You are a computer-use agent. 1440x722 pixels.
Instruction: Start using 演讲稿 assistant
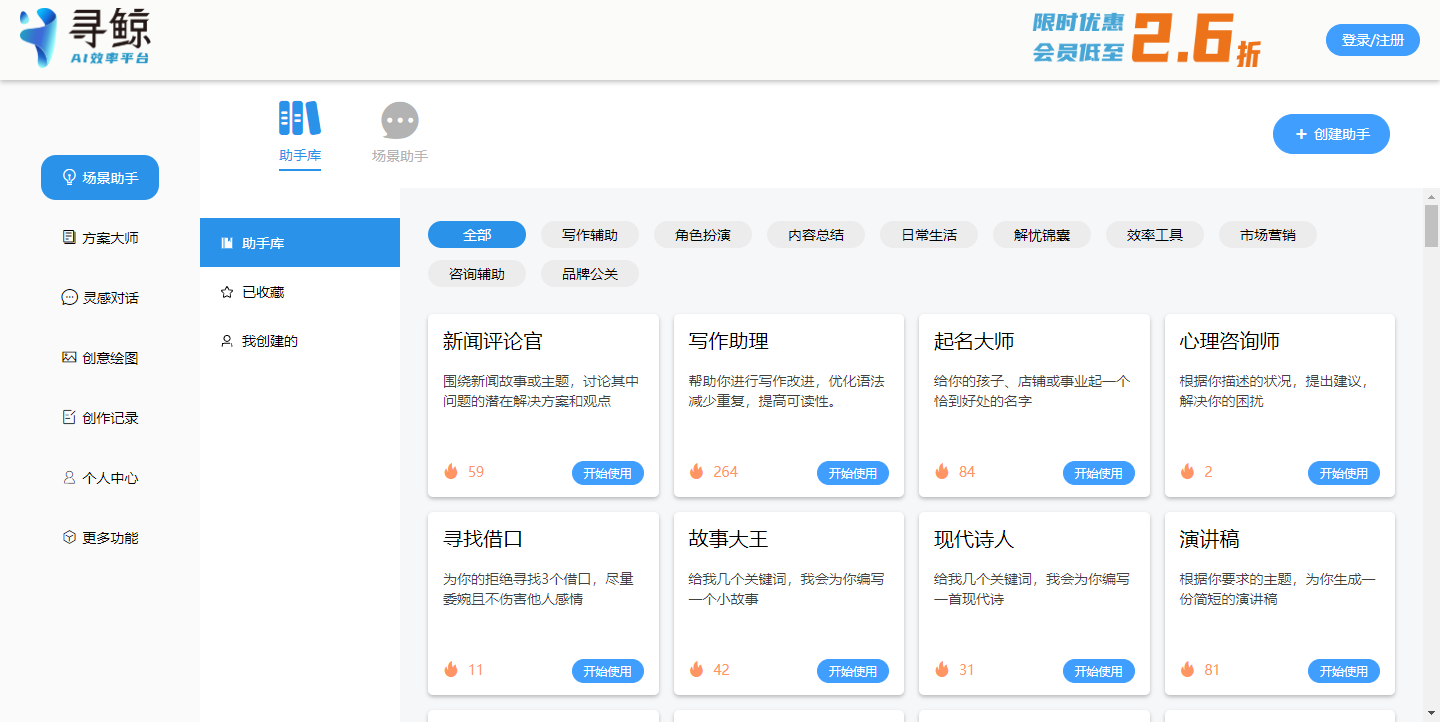pyautogui.click(x=1344, y=671)
